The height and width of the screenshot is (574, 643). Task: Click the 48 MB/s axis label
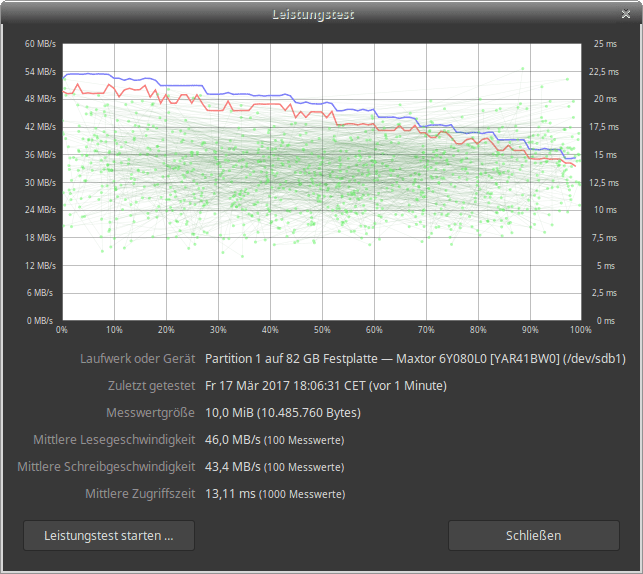[40, 99]
